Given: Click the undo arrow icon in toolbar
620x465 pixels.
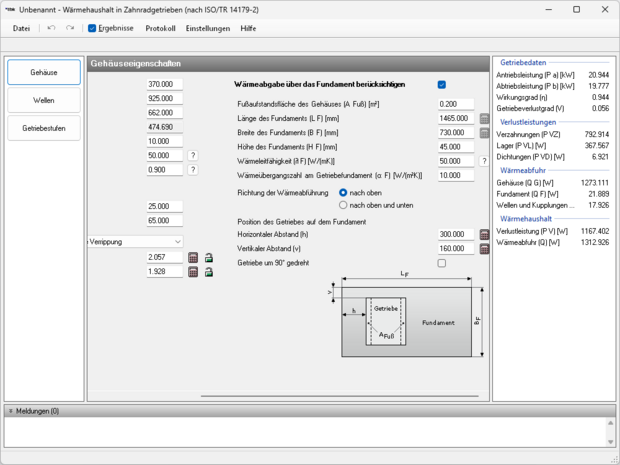Looking at the screenshot, I should pos(52,28).
